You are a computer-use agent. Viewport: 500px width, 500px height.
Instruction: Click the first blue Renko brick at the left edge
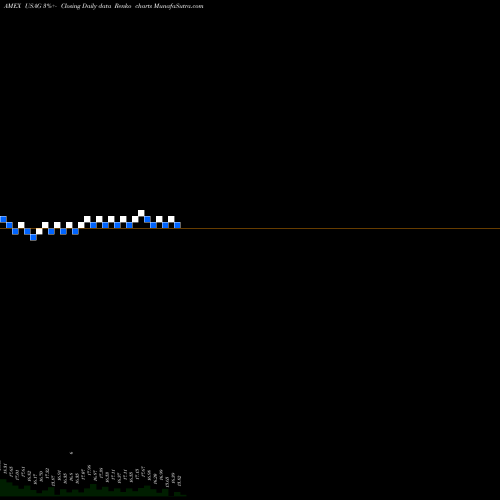(3, 219)
